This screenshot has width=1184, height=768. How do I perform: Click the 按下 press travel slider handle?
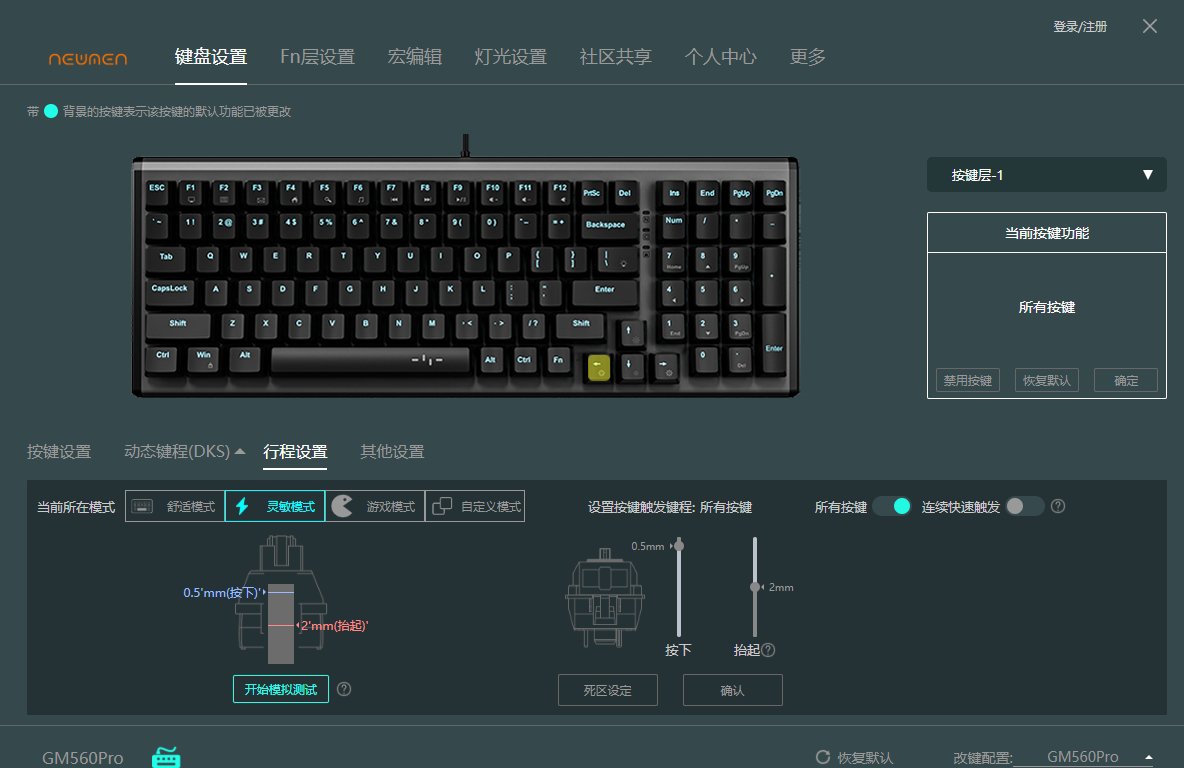[x=679, y=545]
